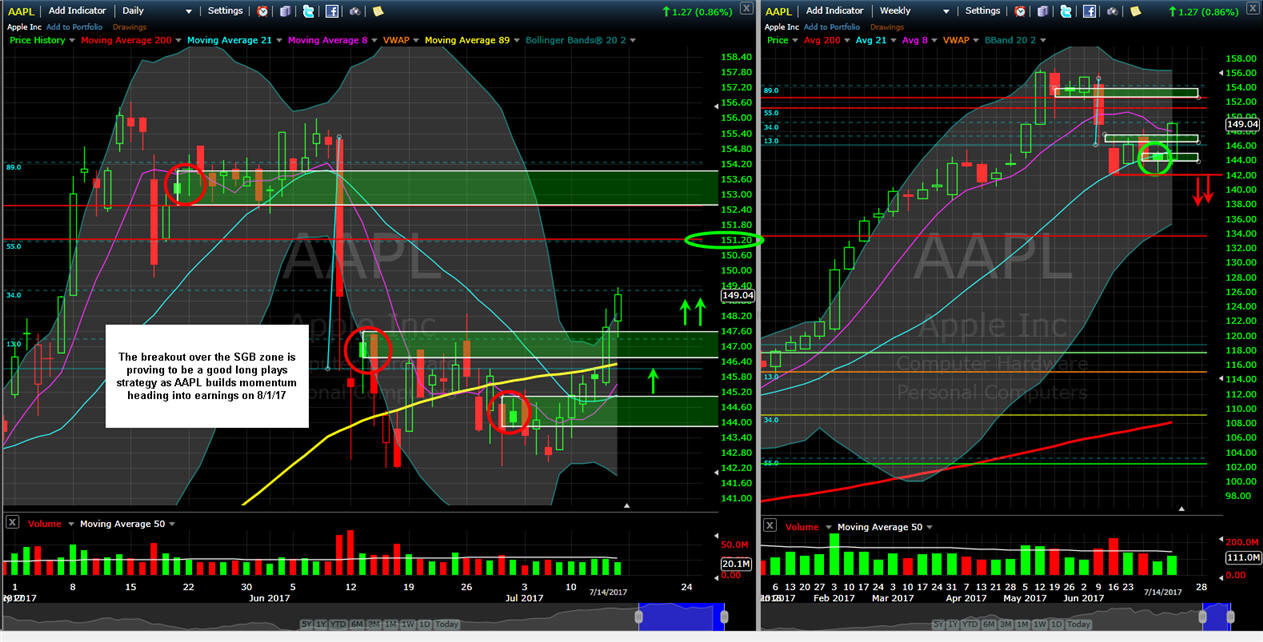Viewport: 1263px width, 642px height.
Task: Expand Moving Average 8 options in Daily chart
Action: [x=373, y=41]
